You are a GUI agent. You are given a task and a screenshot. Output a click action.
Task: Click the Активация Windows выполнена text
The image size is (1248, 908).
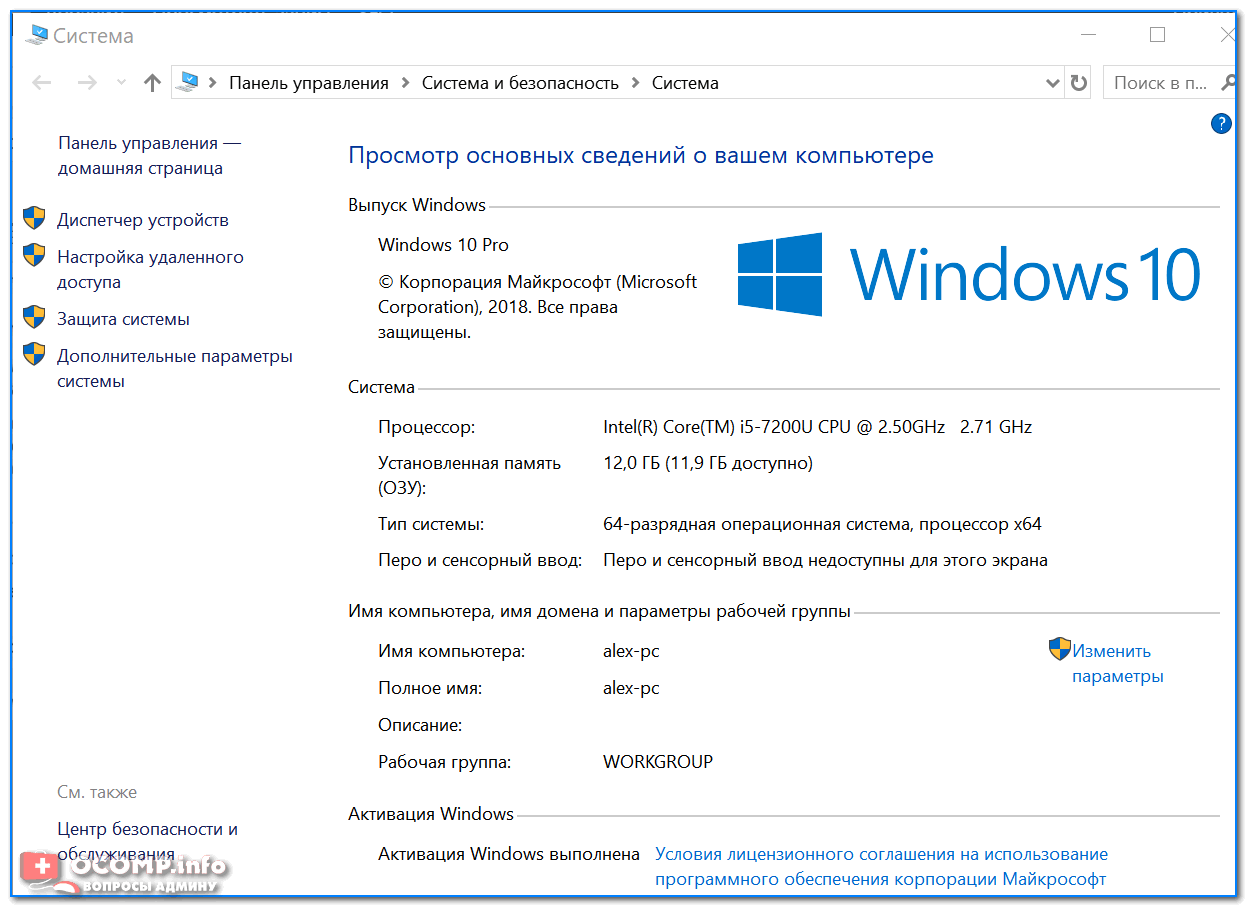pos(509,854)
